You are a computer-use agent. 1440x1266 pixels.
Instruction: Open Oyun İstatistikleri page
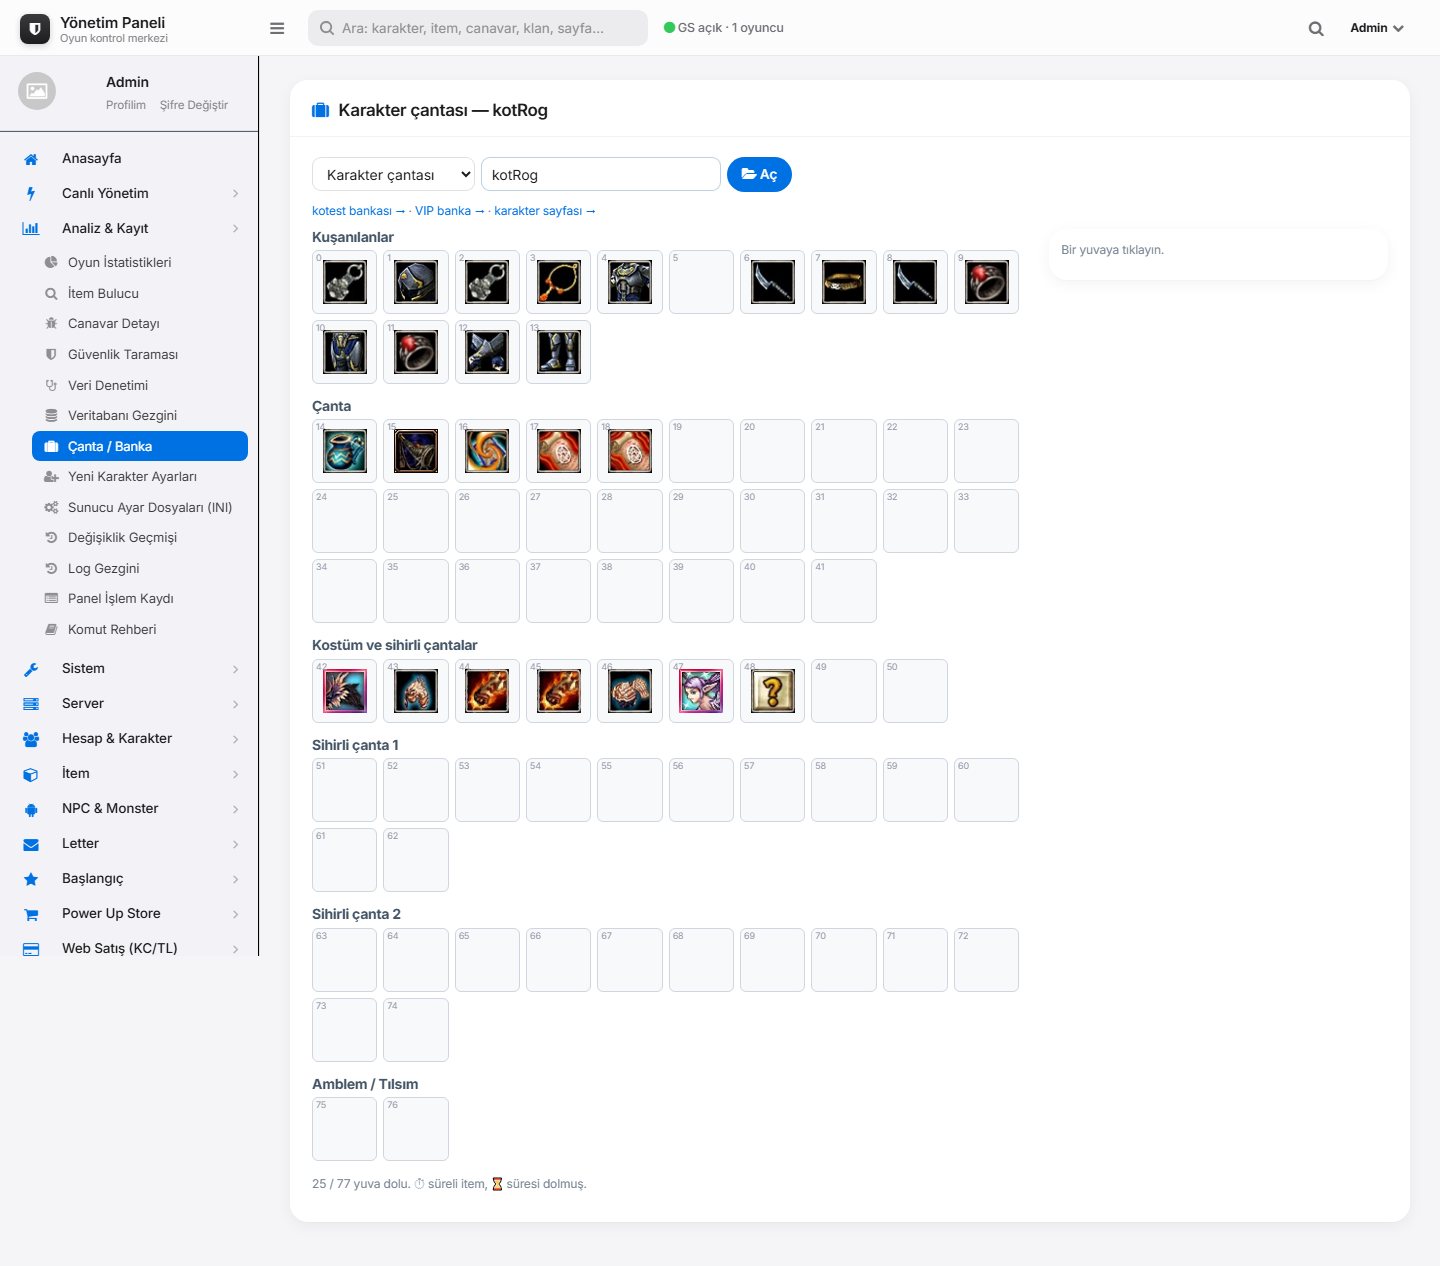tap(140, 262)
